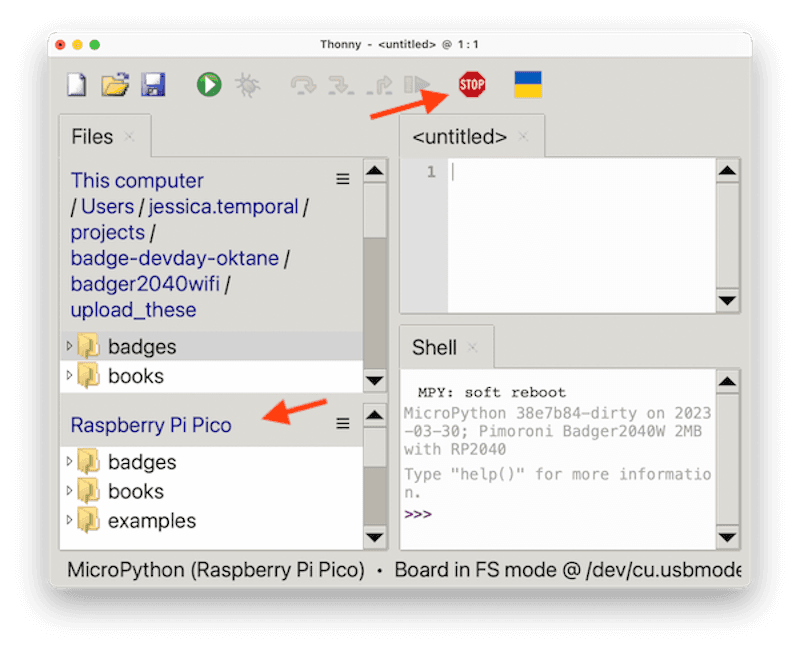Screen dimensions: 800x651
Task: Close the Shell tab
Action: 472,347
